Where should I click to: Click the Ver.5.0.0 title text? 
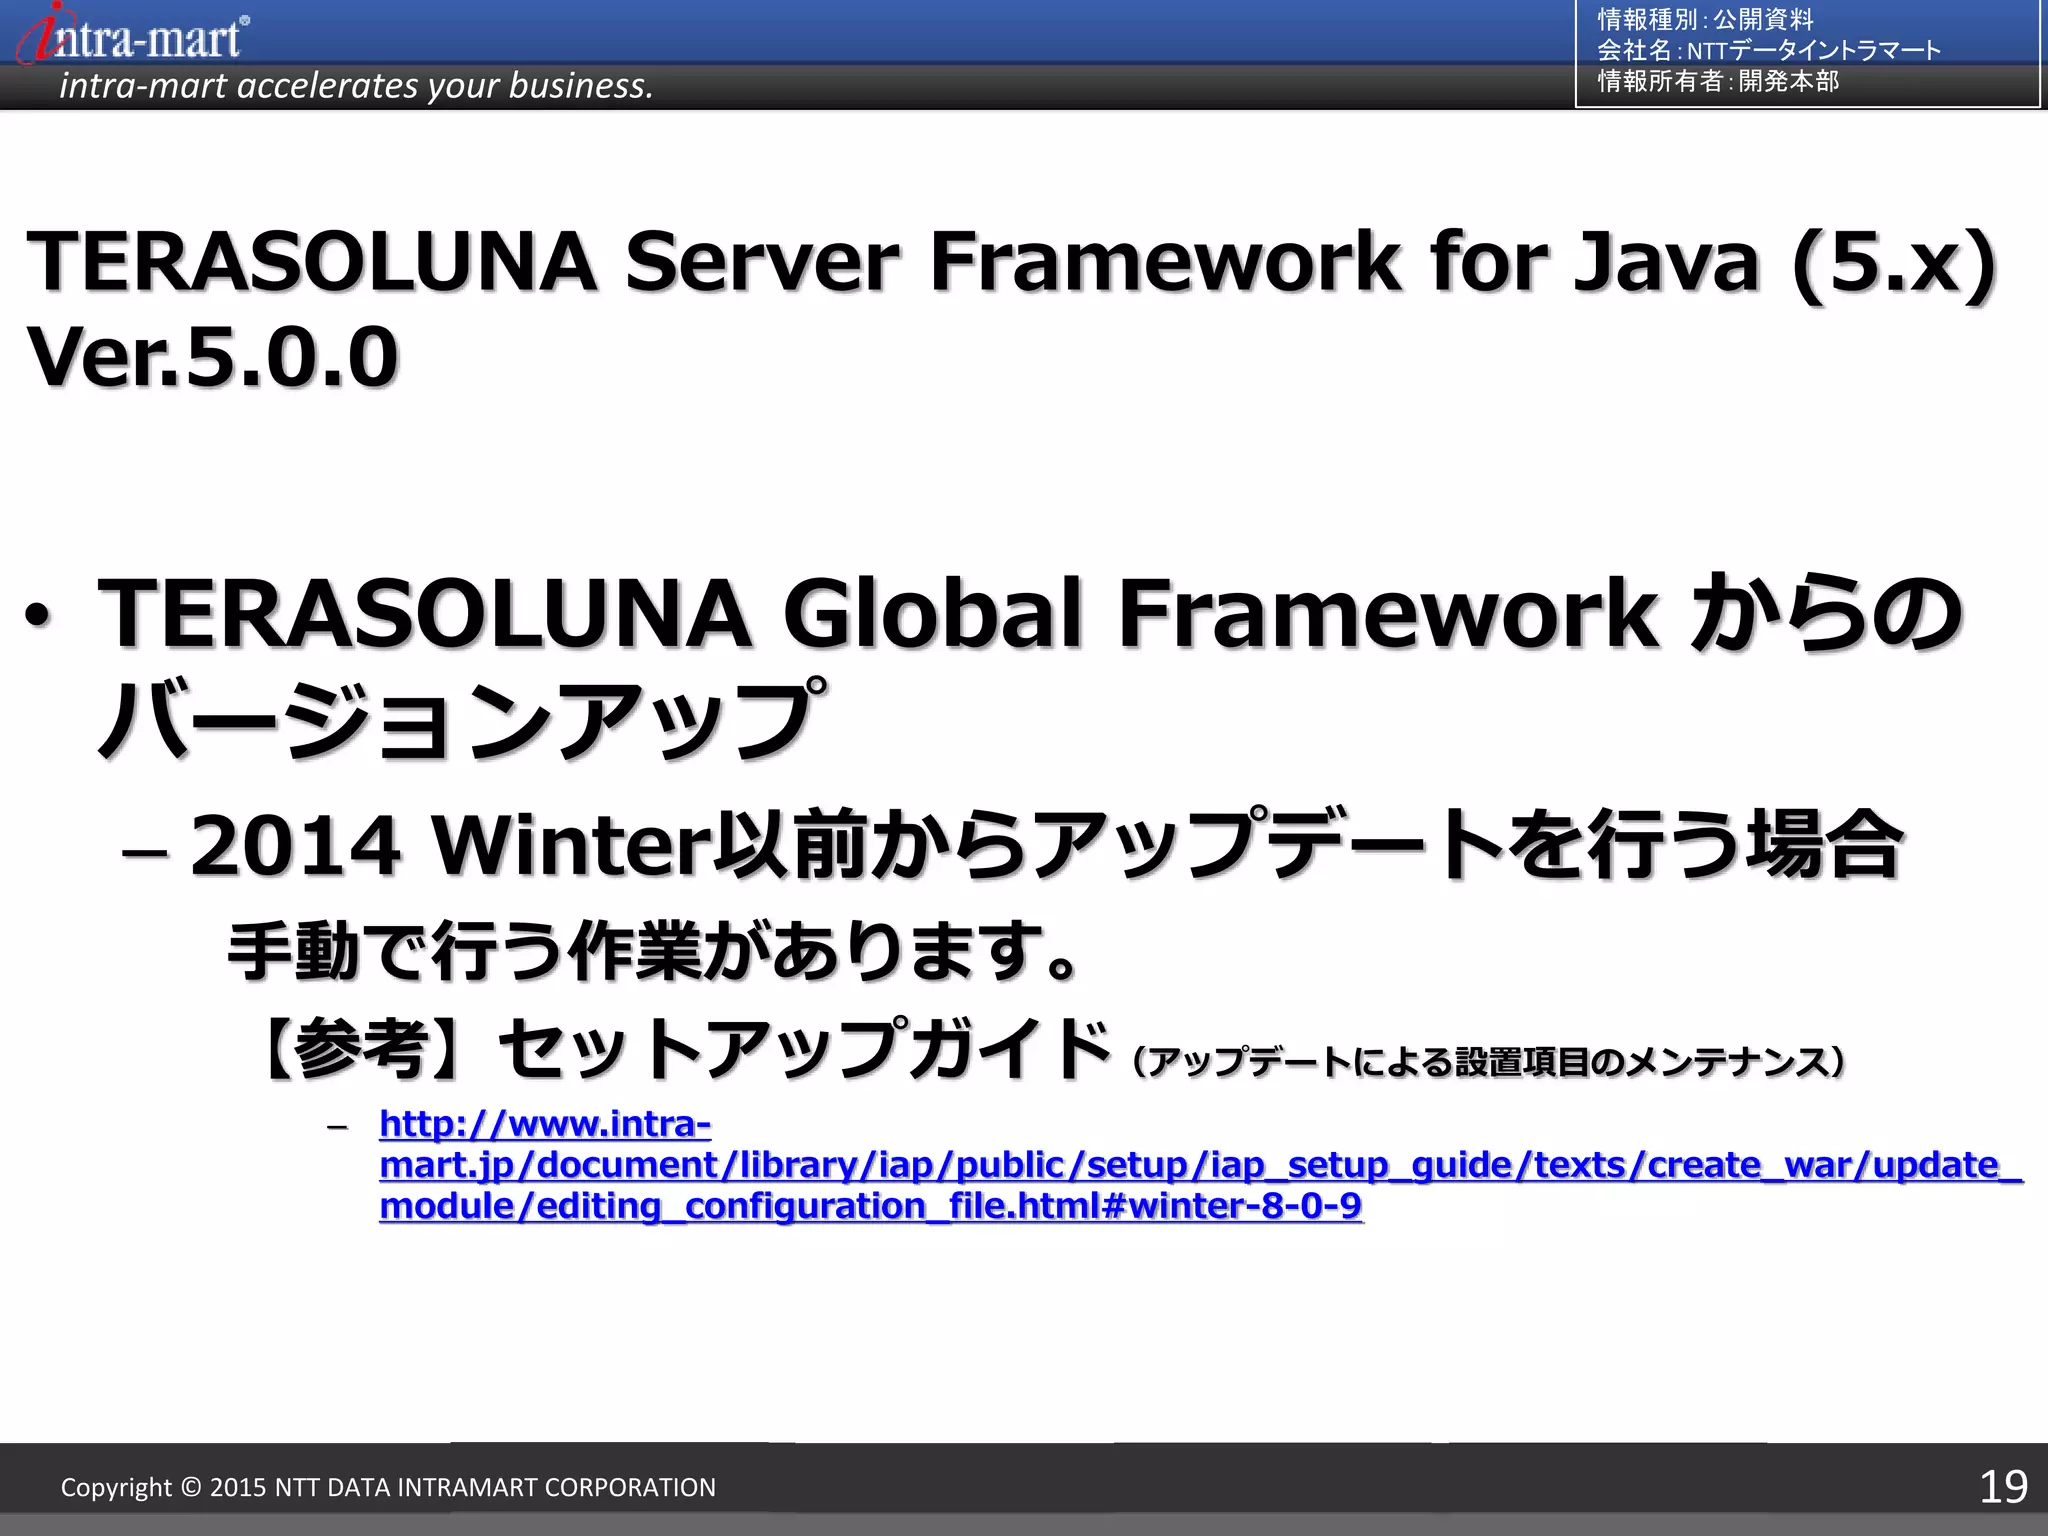(x=212, y=358)
